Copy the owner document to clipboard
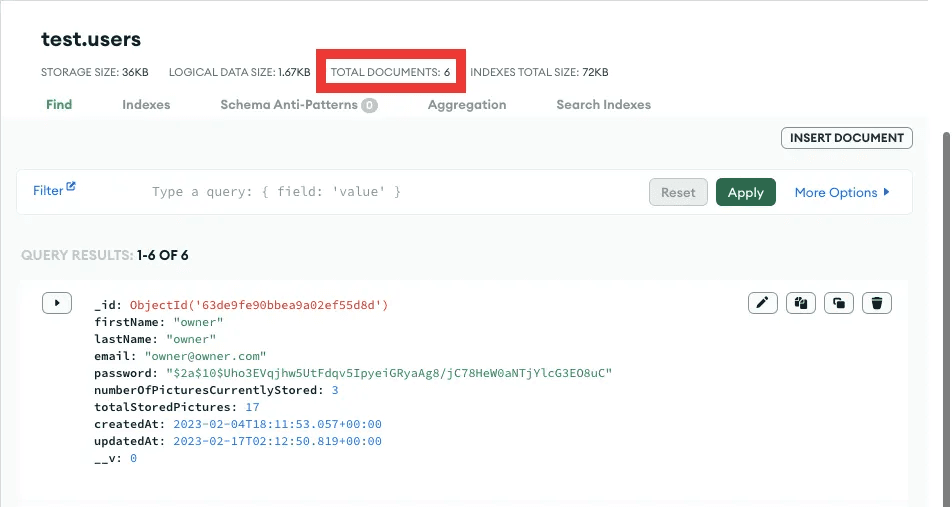Screen dimensions: 952x507 [x=800, y=303]
